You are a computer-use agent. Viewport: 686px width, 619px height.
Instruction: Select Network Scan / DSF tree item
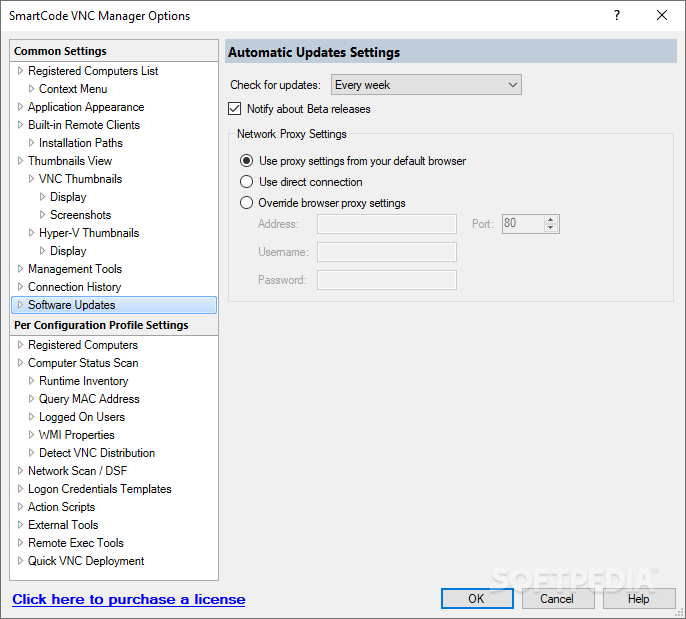coord(77,471)
